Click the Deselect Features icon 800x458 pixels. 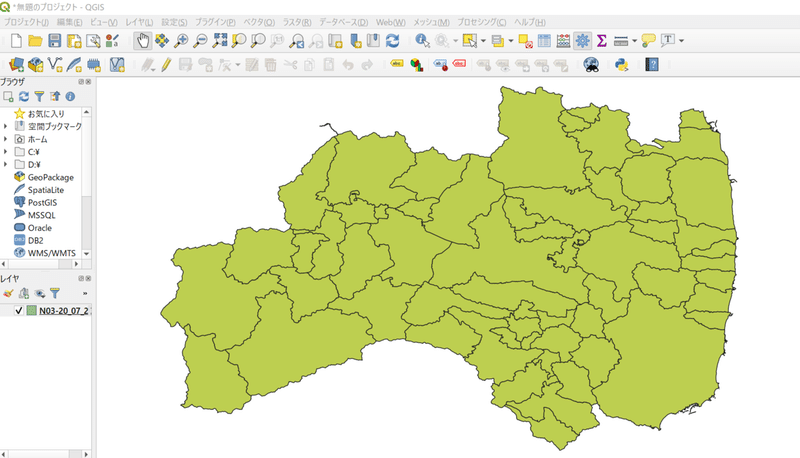click(x=526, y=41)
